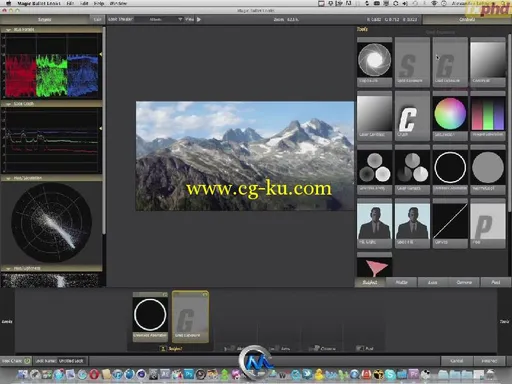Collapse the Hue/Saturation scope

9,178
